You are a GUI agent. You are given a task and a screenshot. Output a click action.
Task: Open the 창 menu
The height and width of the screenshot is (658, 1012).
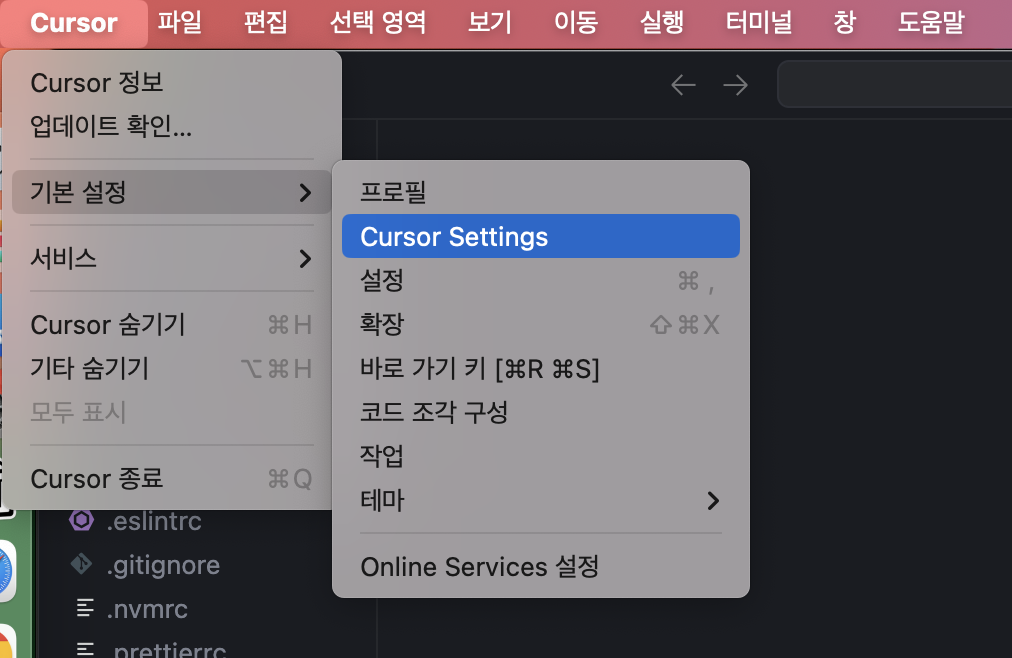coord(844,23)
